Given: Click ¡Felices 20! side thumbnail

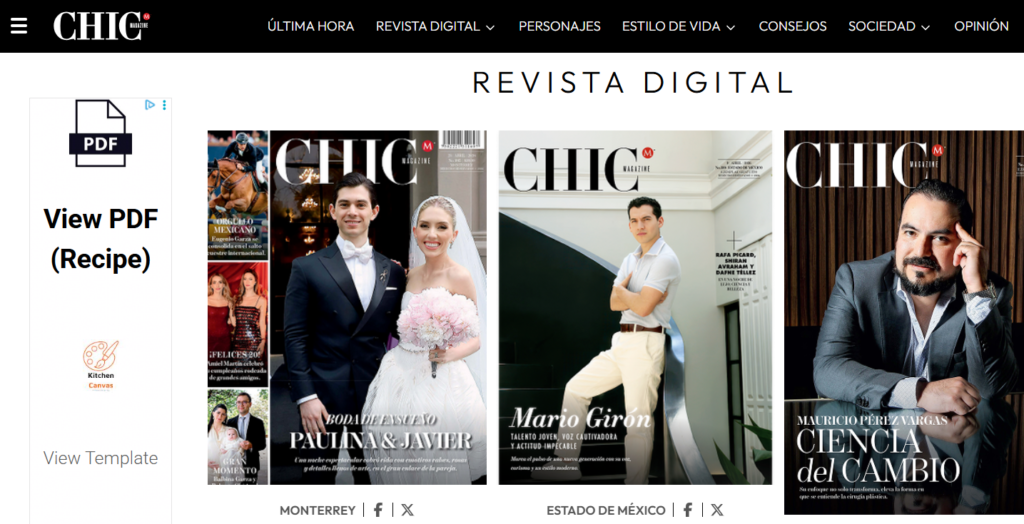Looking at the screenshot, I should [238, 324].
